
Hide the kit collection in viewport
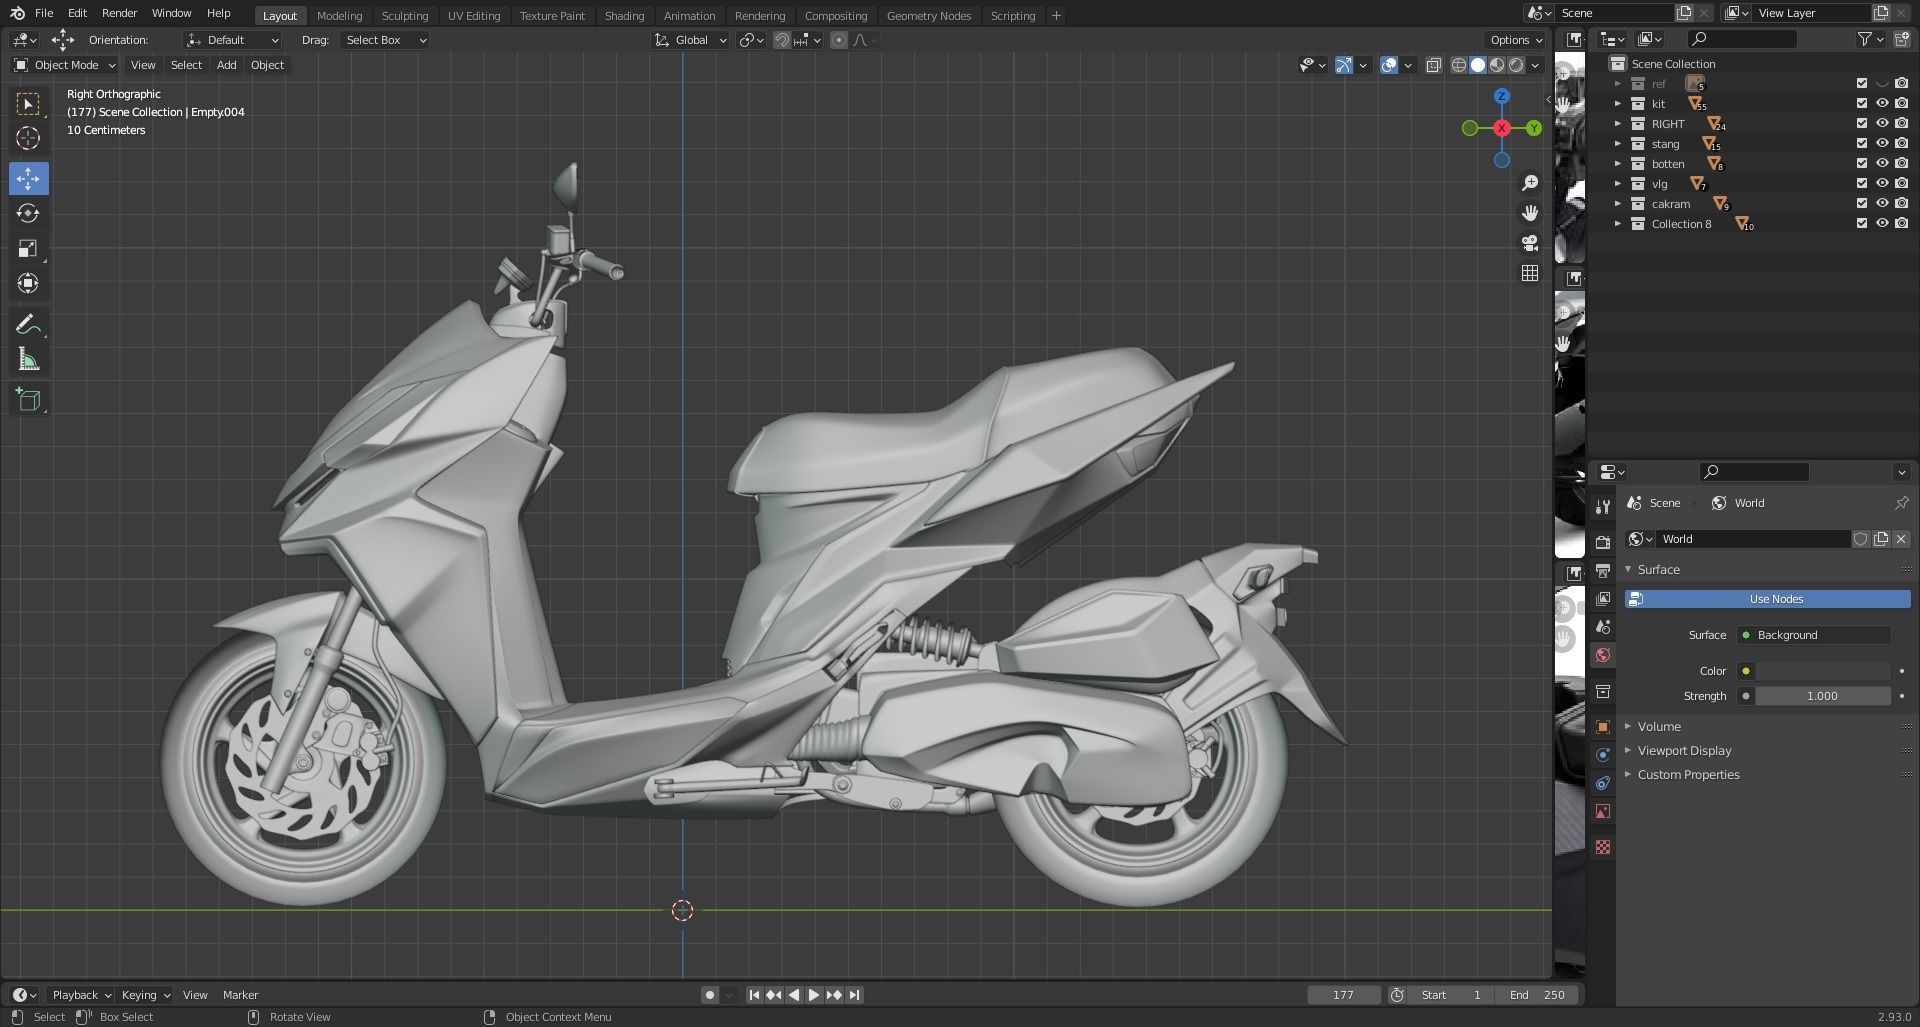click(x=1882, y=103)
